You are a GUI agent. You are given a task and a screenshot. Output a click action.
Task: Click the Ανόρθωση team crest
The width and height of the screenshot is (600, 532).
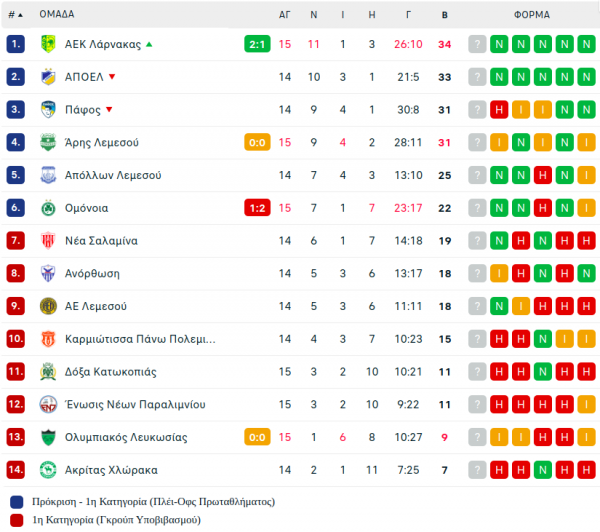pyautogui.click(x=48, y=273)
